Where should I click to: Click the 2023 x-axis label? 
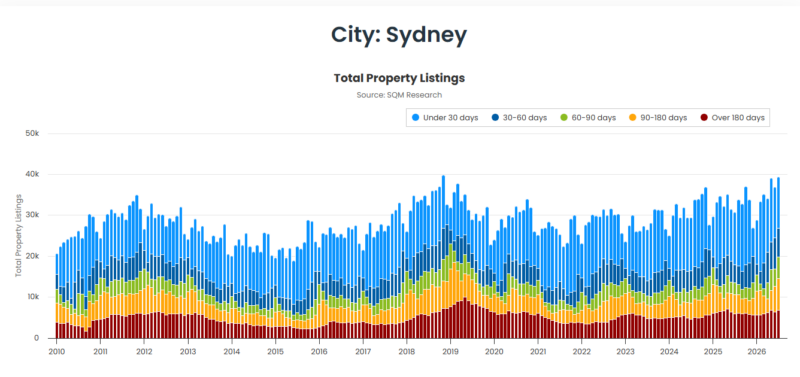pyautogui.click(x=626, y=352)
